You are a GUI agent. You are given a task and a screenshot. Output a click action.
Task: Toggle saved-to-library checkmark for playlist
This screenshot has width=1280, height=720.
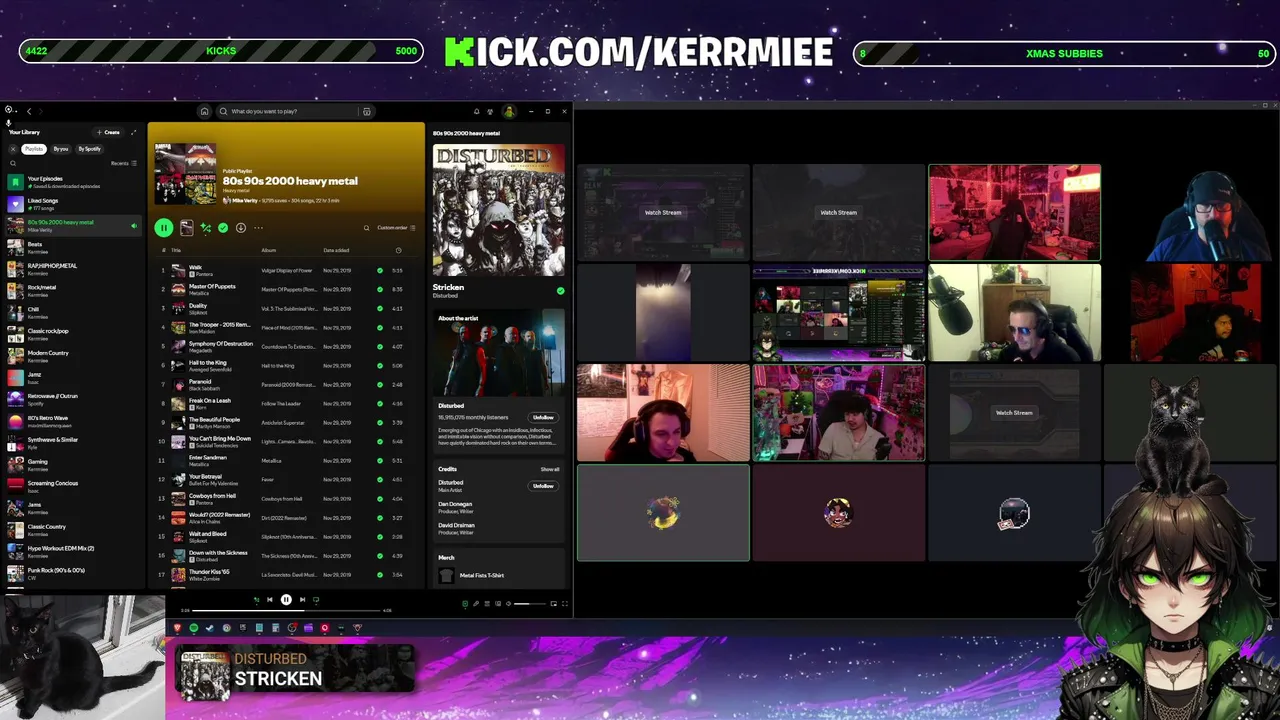(x=223, y=228)
